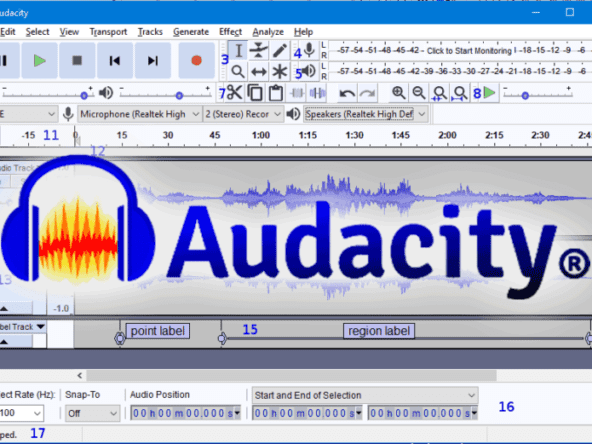Click the microphone icon beside recording device
This screenshot has width=592, height=444.
click(68, 114)
